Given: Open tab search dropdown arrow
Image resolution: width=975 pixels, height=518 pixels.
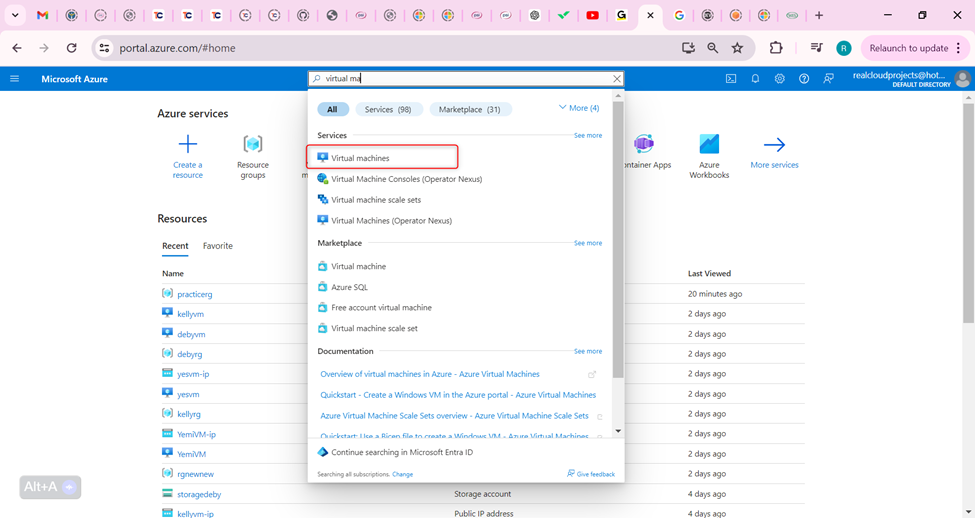Looking at the screenshot, I should (15, 16).
